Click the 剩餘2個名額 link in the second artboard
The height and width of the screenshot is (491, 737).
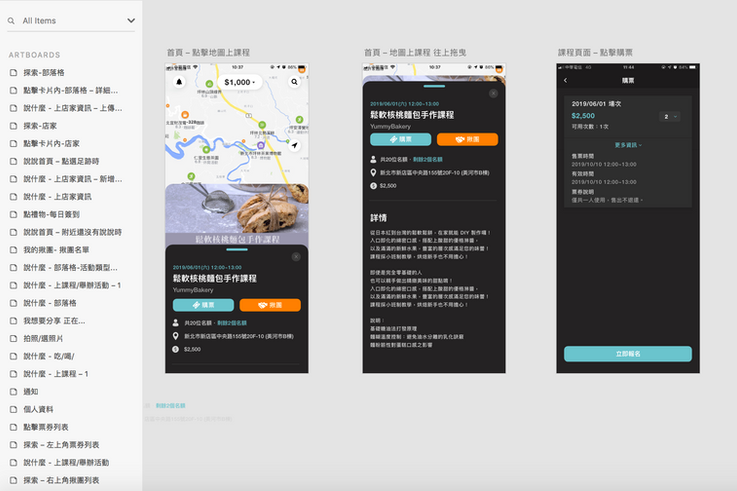tap(428, 159)
